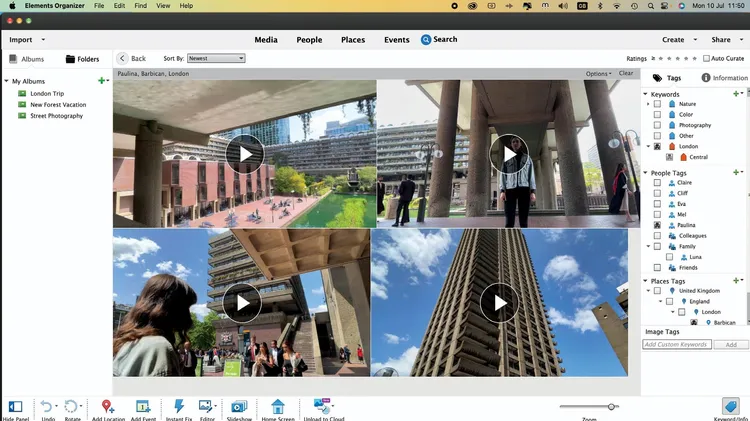Collapse the People Tags section
The image size is (750, 421).
point(645,172)
